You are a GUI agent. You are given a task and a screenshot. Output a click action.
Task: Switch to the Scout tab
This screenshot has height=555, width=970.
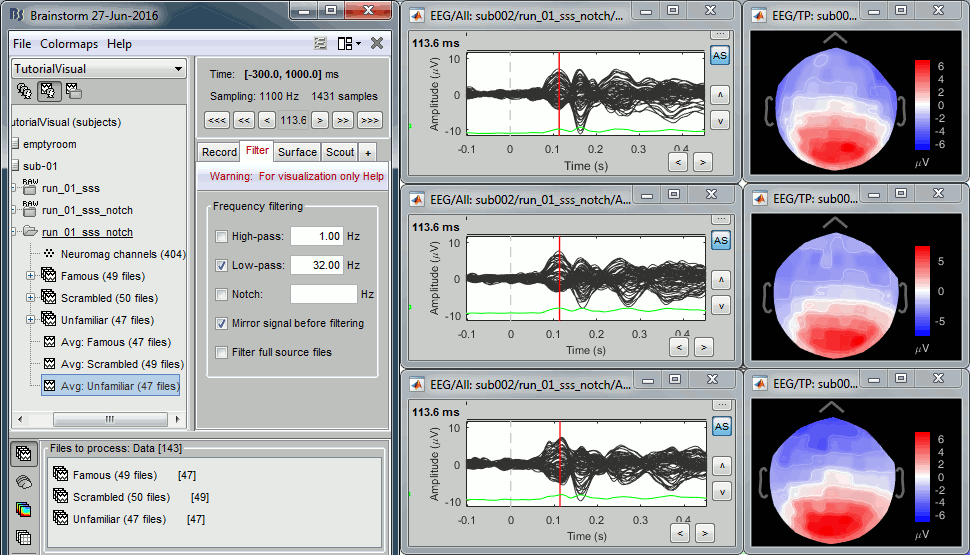pos(340,152)
